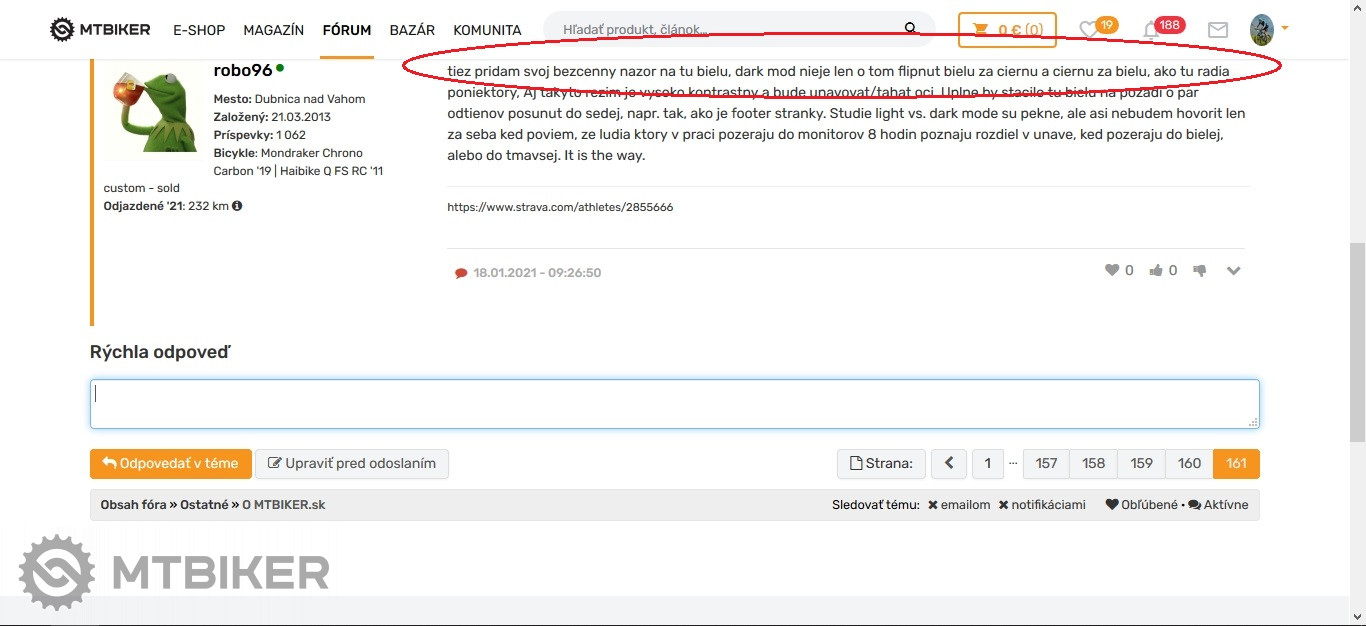Open the messages envelope icon
The image size is (1366, 626).
[1217, 31]
